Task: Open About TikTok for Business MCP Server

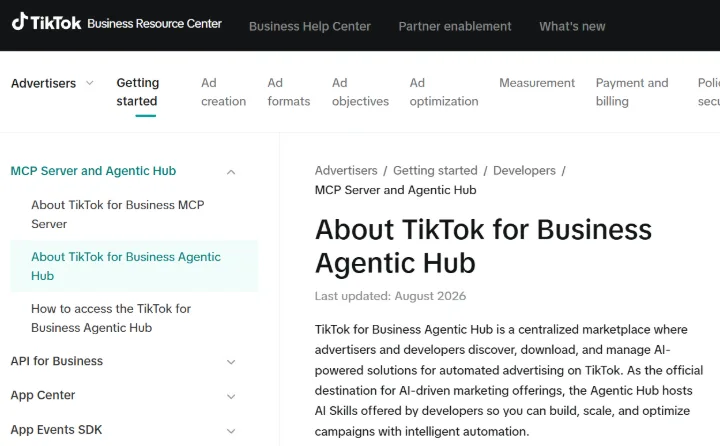Action: click(118, 214)
